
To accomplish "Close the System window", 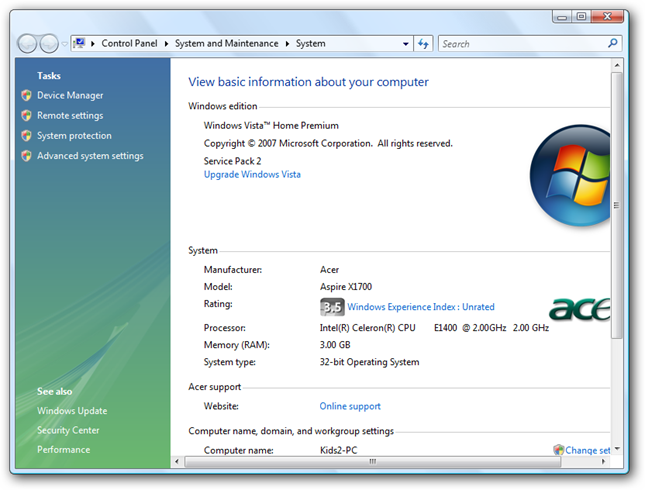I will [608, 17].
